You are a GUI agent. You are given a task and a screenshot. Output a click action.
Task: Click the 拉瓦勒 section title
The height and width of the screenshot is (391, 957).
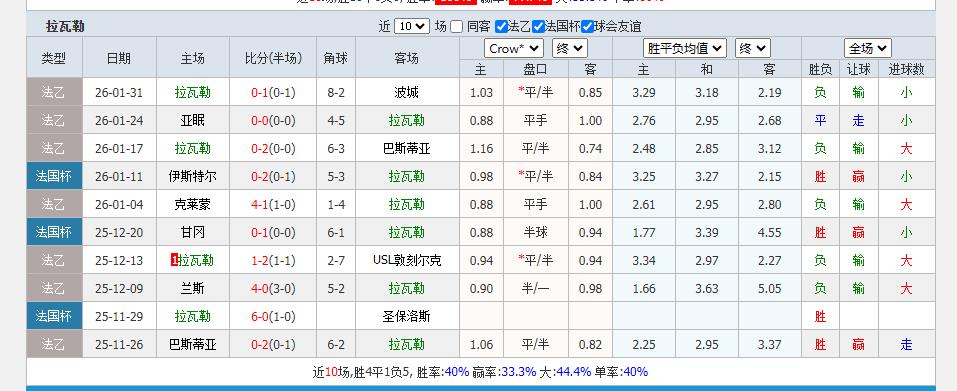65,27
